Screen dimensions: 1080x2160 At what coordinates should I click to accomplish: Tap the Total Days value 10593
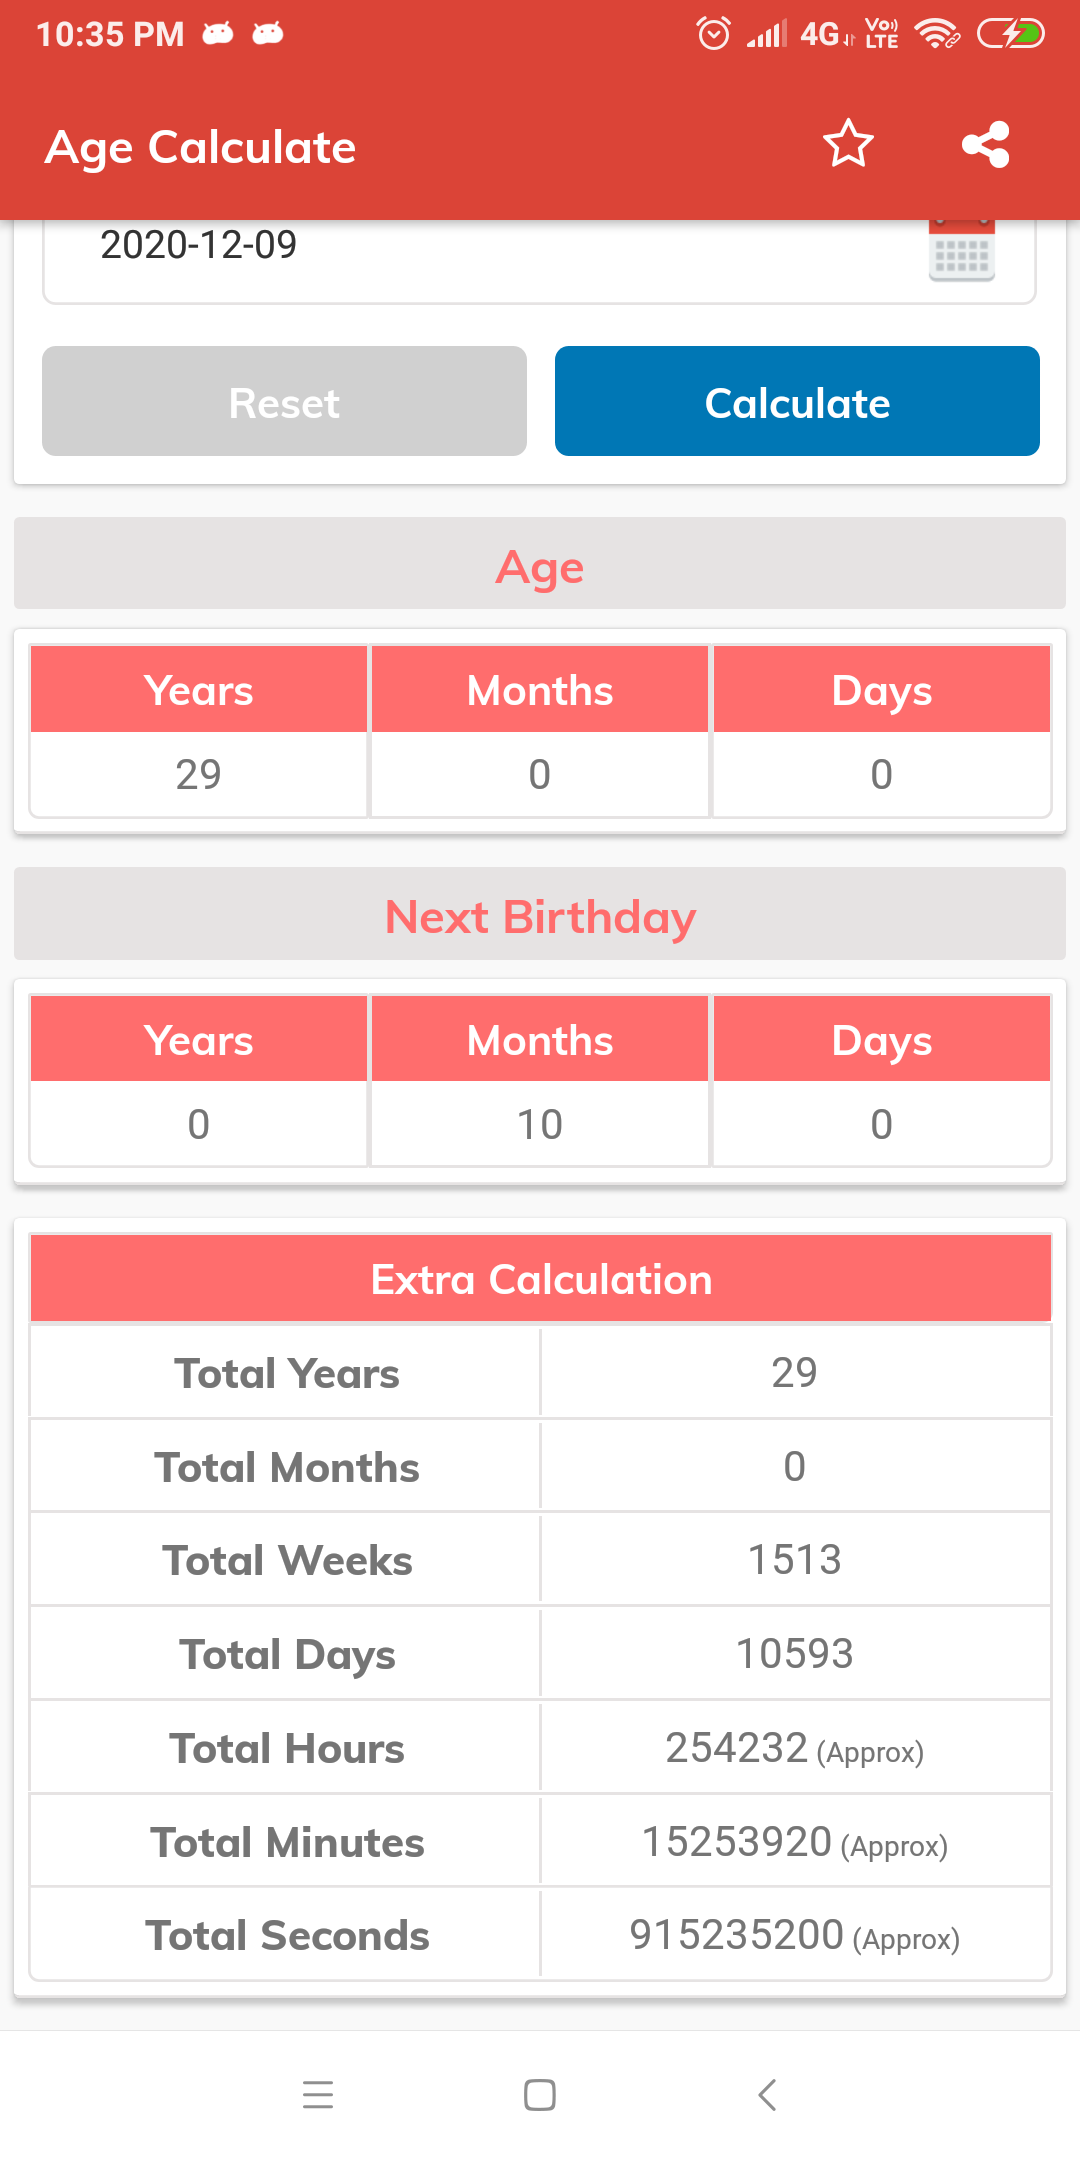tap(795, 1654)
